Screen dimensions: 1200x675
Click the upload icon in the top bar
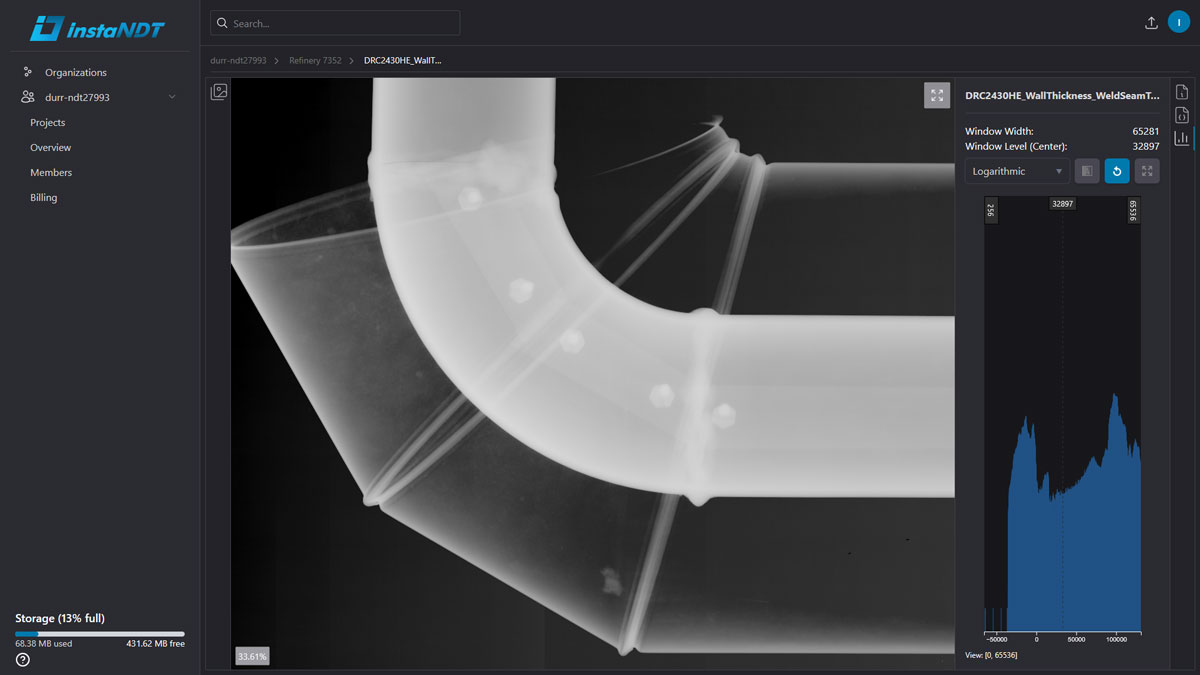tap(1151, 23)
